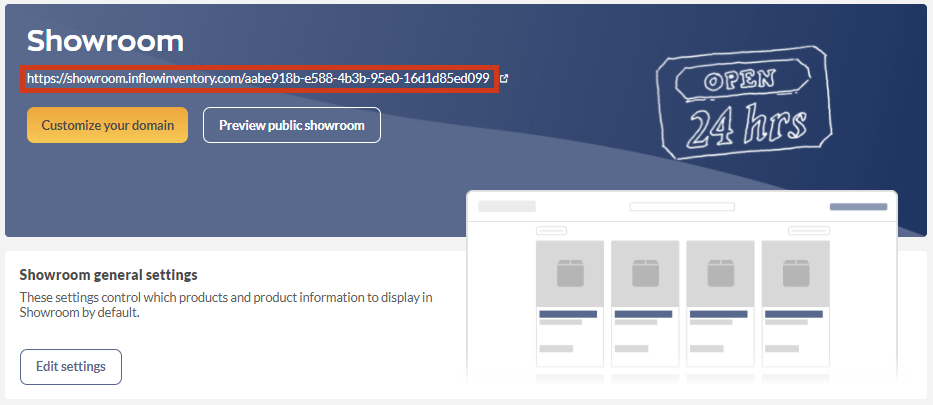Click the external-link icon beside the URL
This screenshot has width=933, height=405.
(504, 78)
